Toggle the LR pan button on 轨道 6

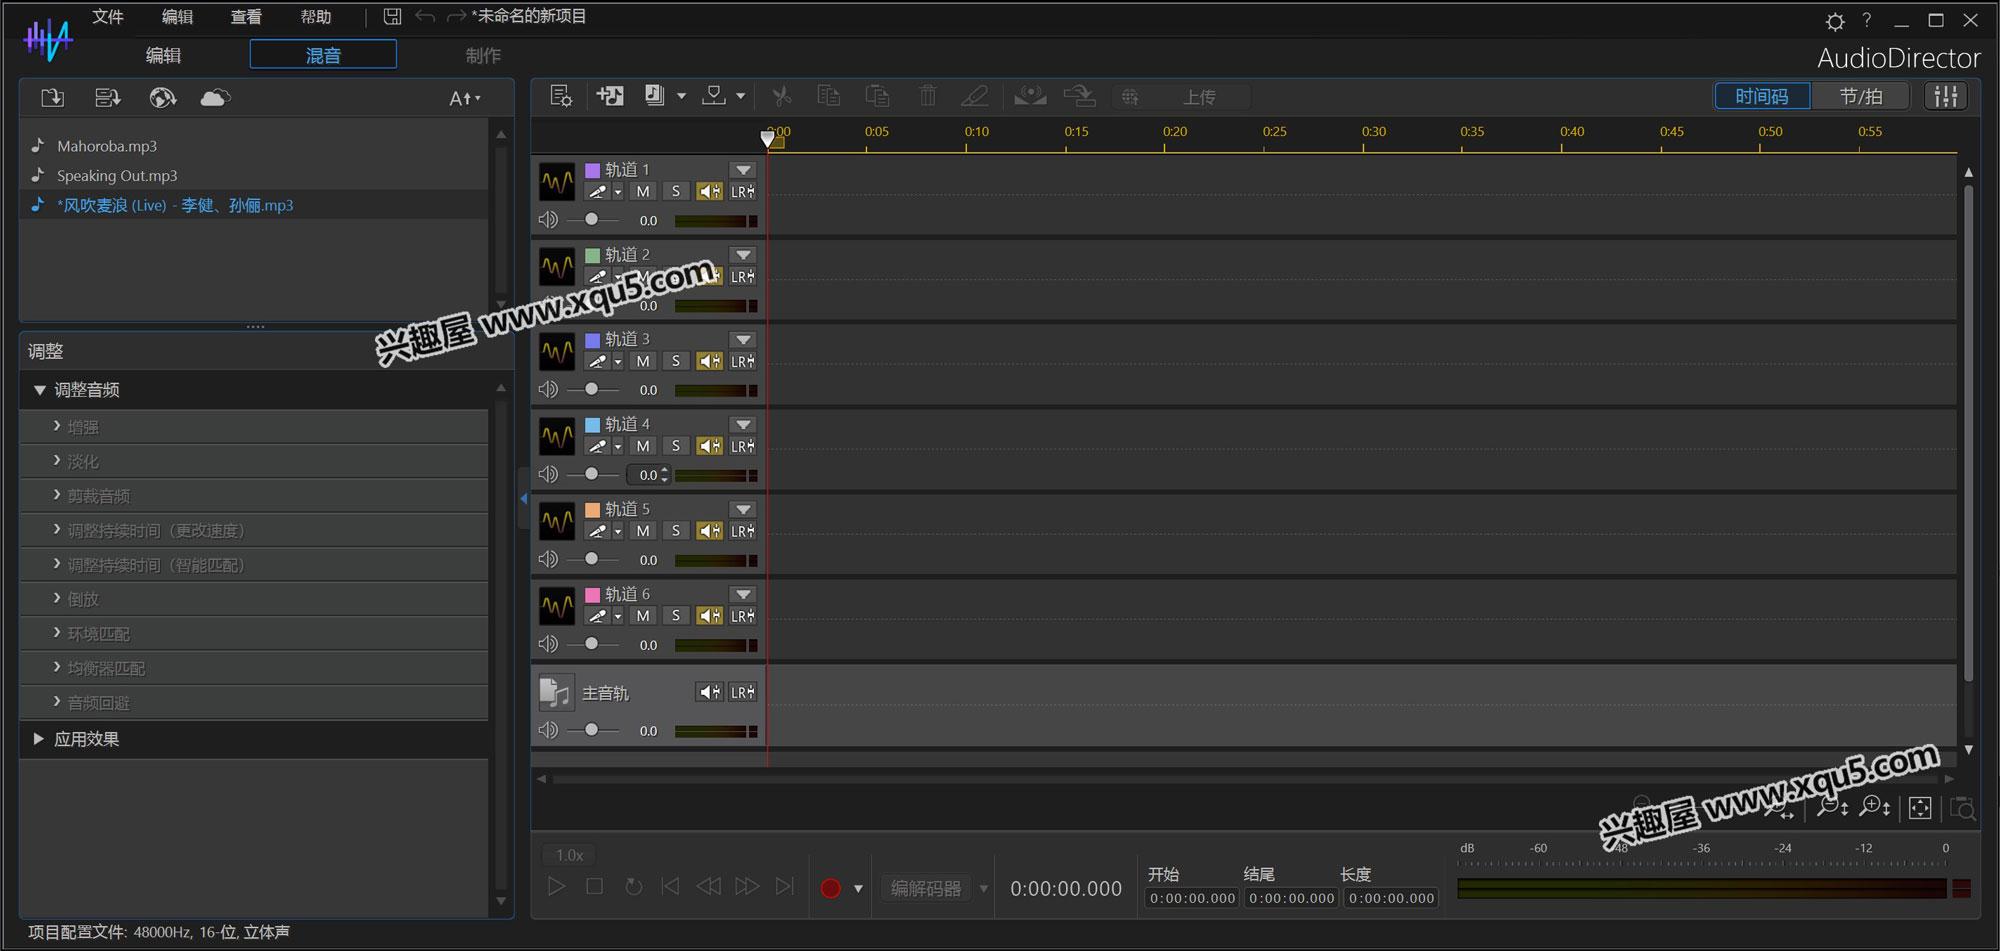click(742, 616)
